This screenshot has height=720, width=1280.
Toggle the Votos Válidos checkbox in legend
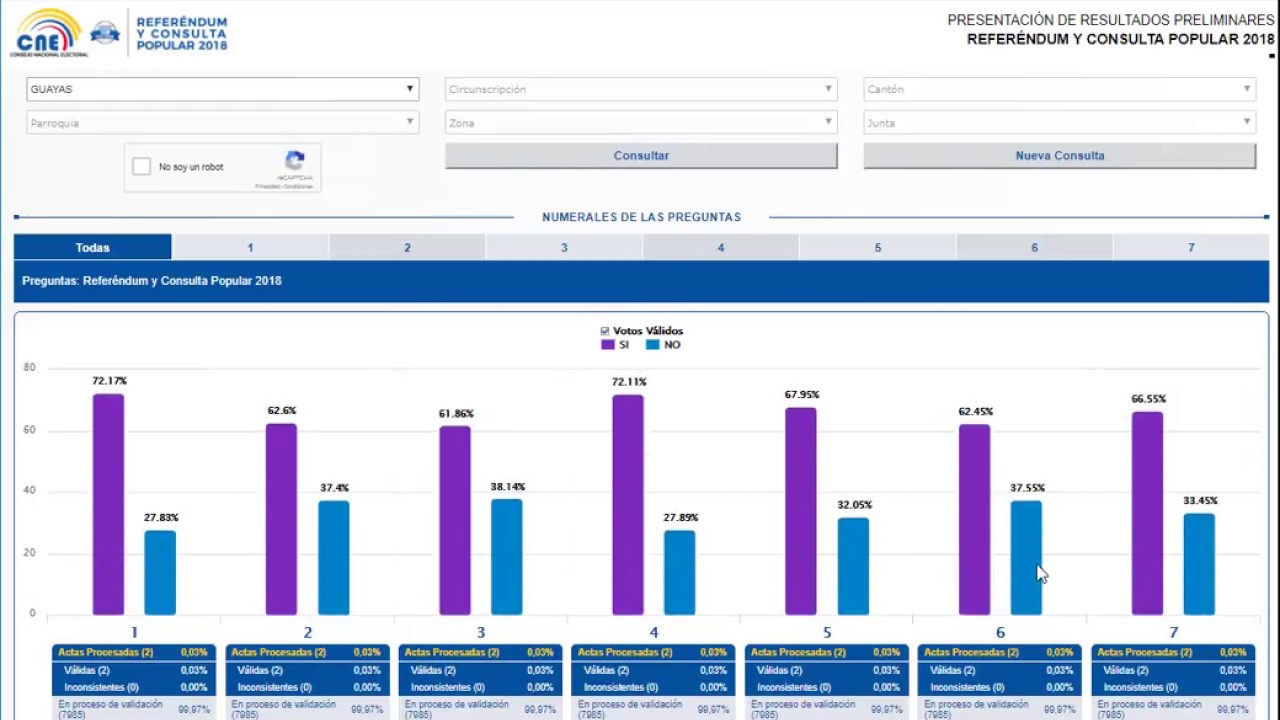pyautogui.click(x=605, y=331)
